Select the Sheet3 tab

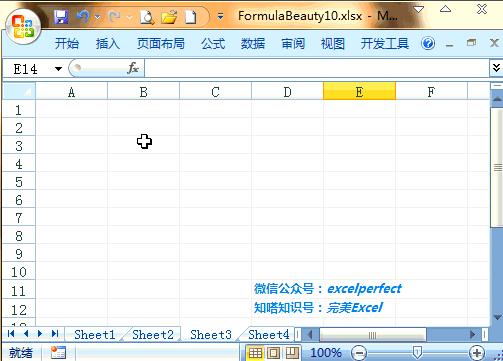[x=211, y=334]
